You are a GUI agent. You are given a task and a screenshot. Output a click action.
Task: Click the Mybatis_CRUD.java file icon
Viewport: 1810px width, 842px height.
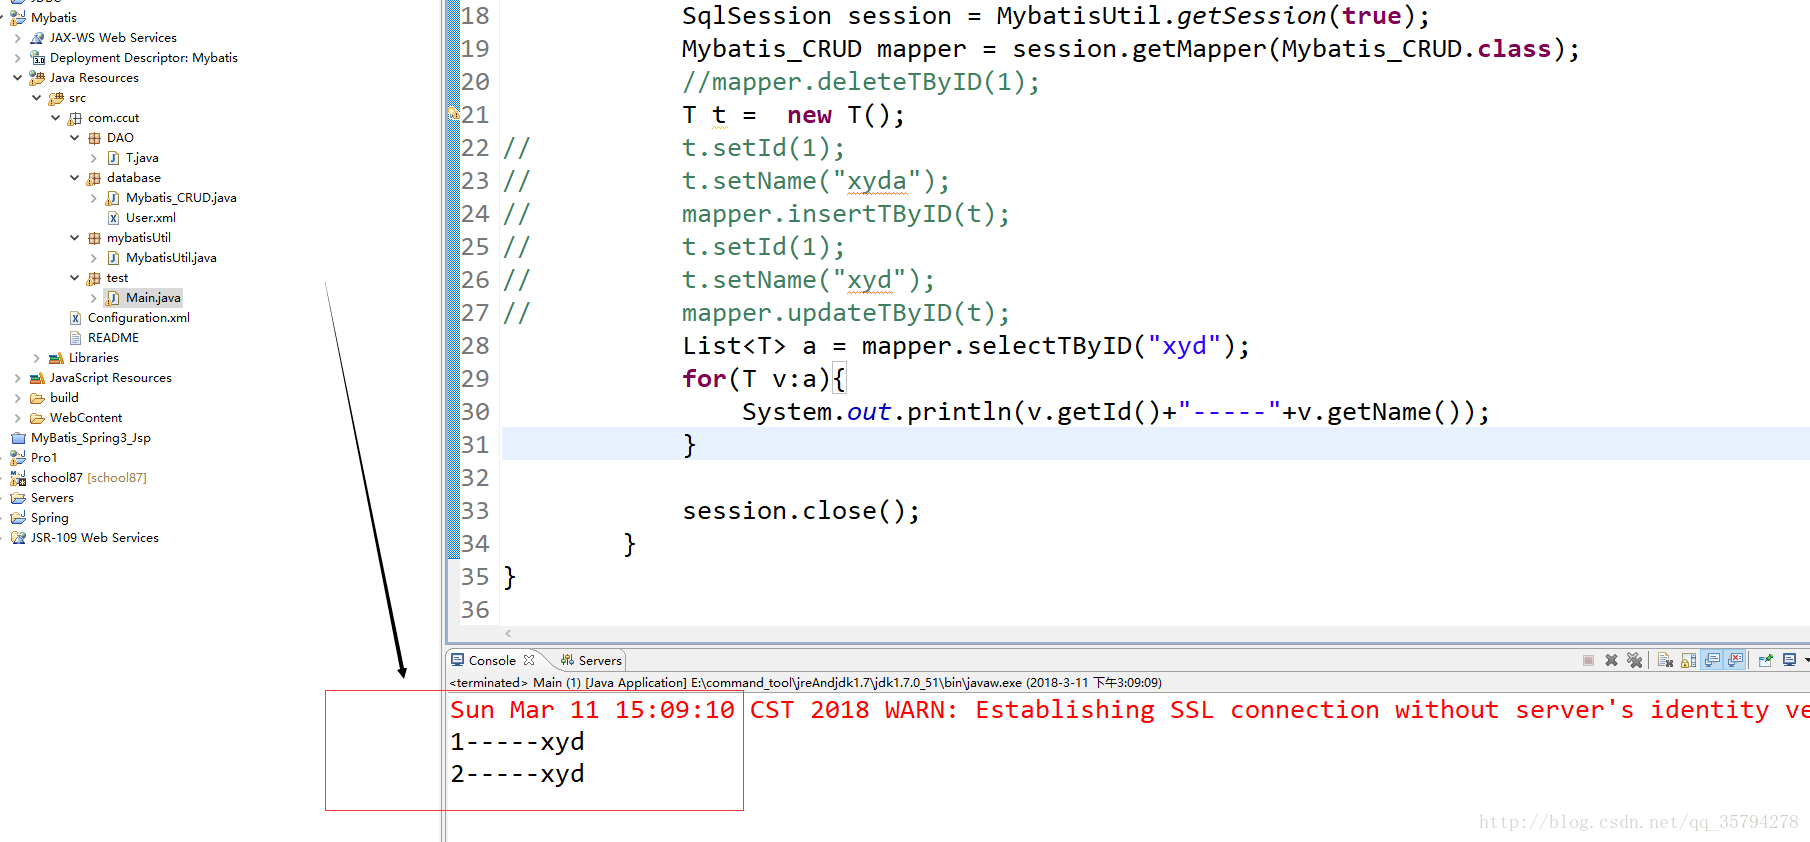[x=113, y=198]
